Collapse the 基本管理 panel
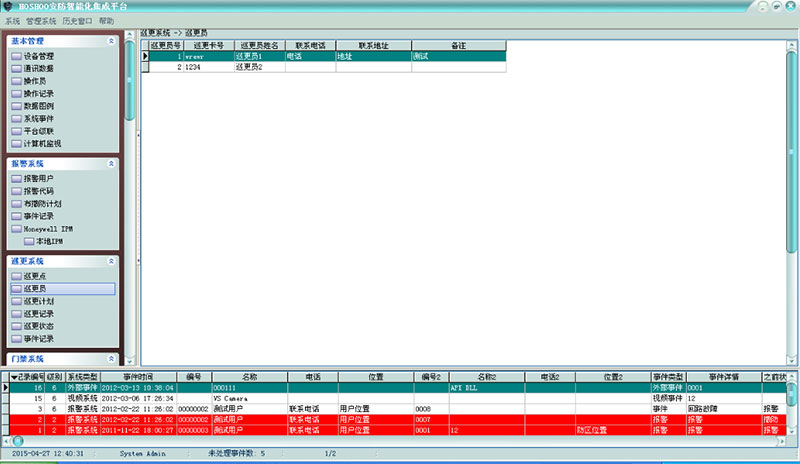800x464 pixels. pyautogui.click(x=111, y=41)
